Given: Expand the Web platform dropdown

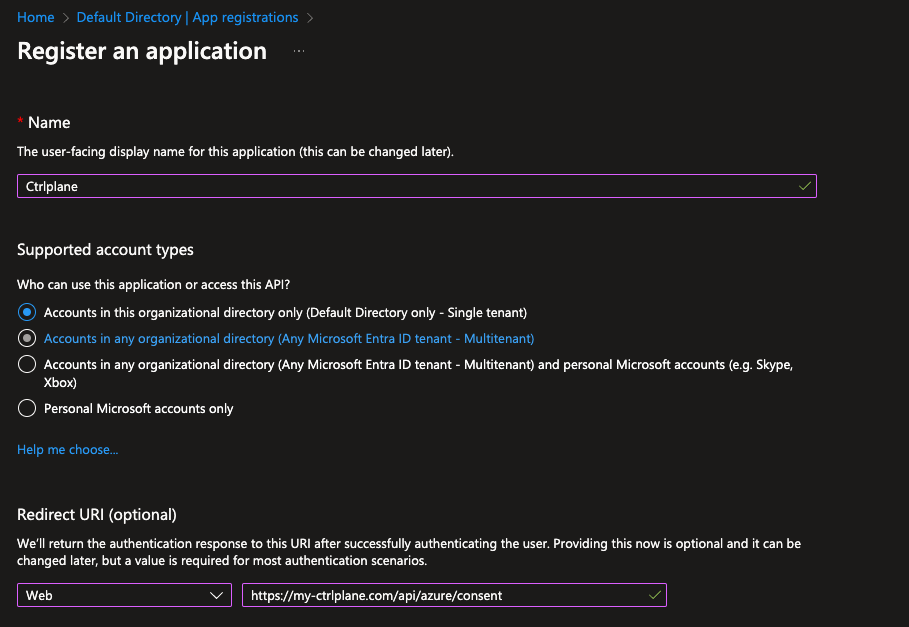Looking at the screenshot, I should [124, 595].
